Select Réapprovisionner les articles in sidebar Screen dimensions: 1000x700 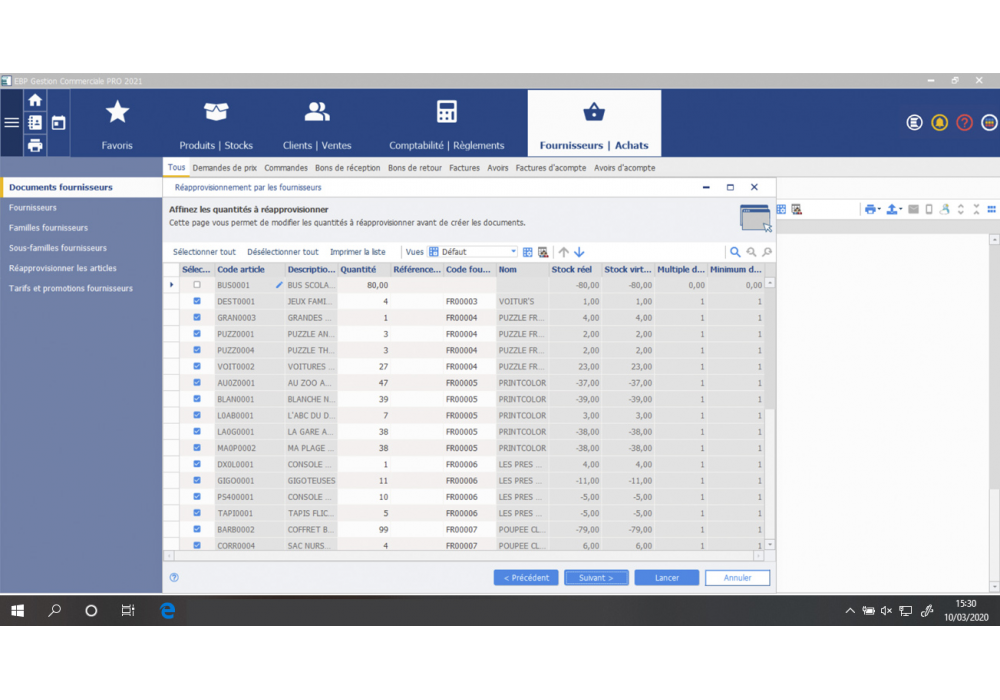(63, 268)
